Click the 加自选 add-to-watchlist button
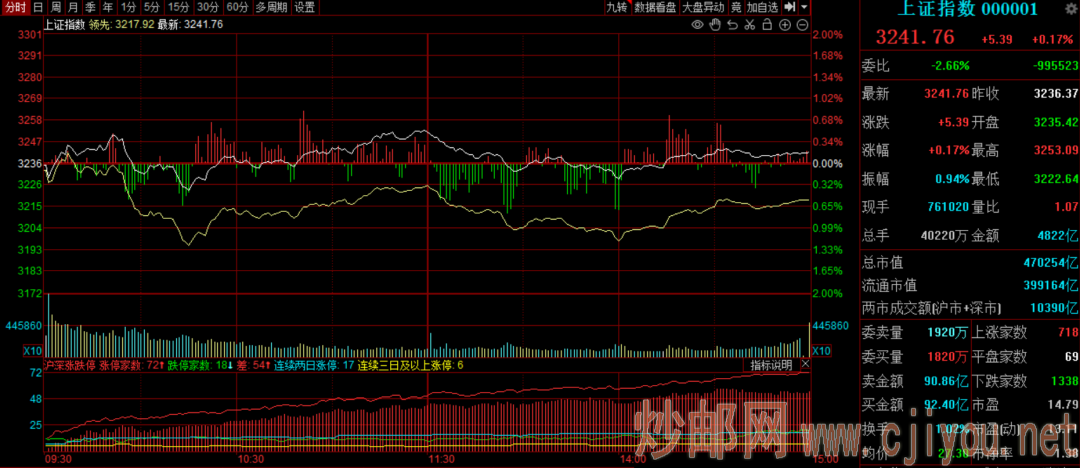1080x468 pixels. [764, 7]
